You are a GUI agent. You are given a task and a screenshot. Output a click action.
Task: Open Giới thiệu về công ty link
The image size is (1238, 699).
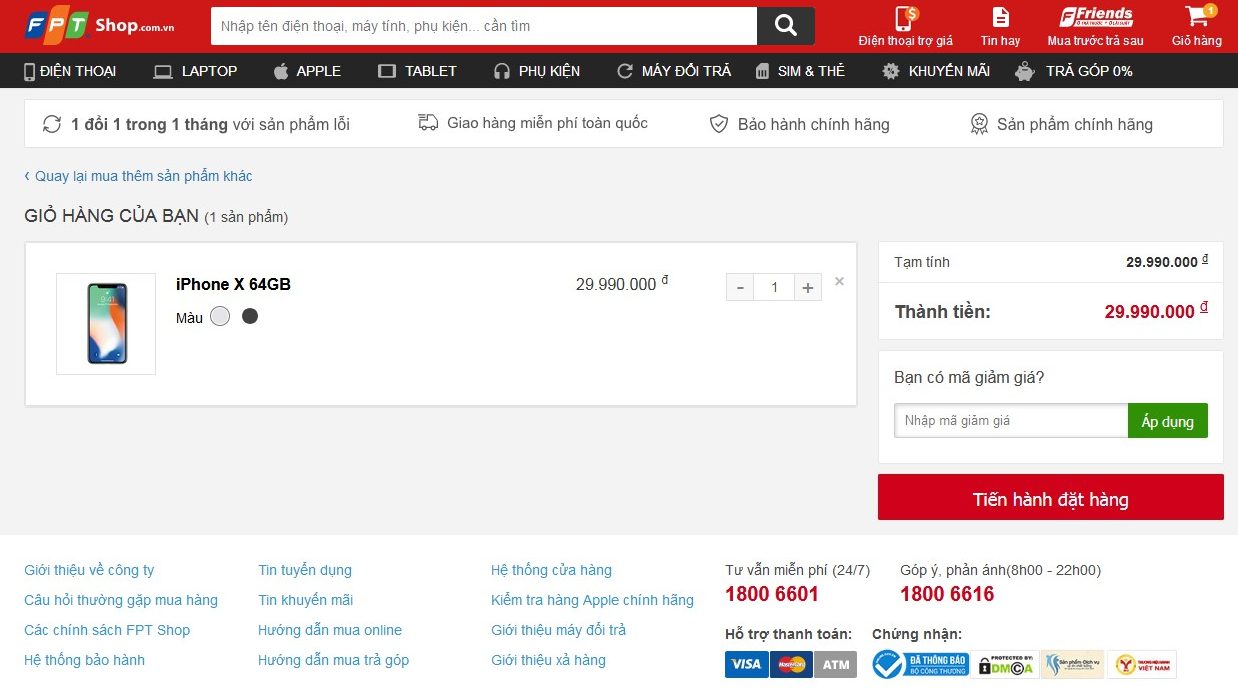coord(89,570)
